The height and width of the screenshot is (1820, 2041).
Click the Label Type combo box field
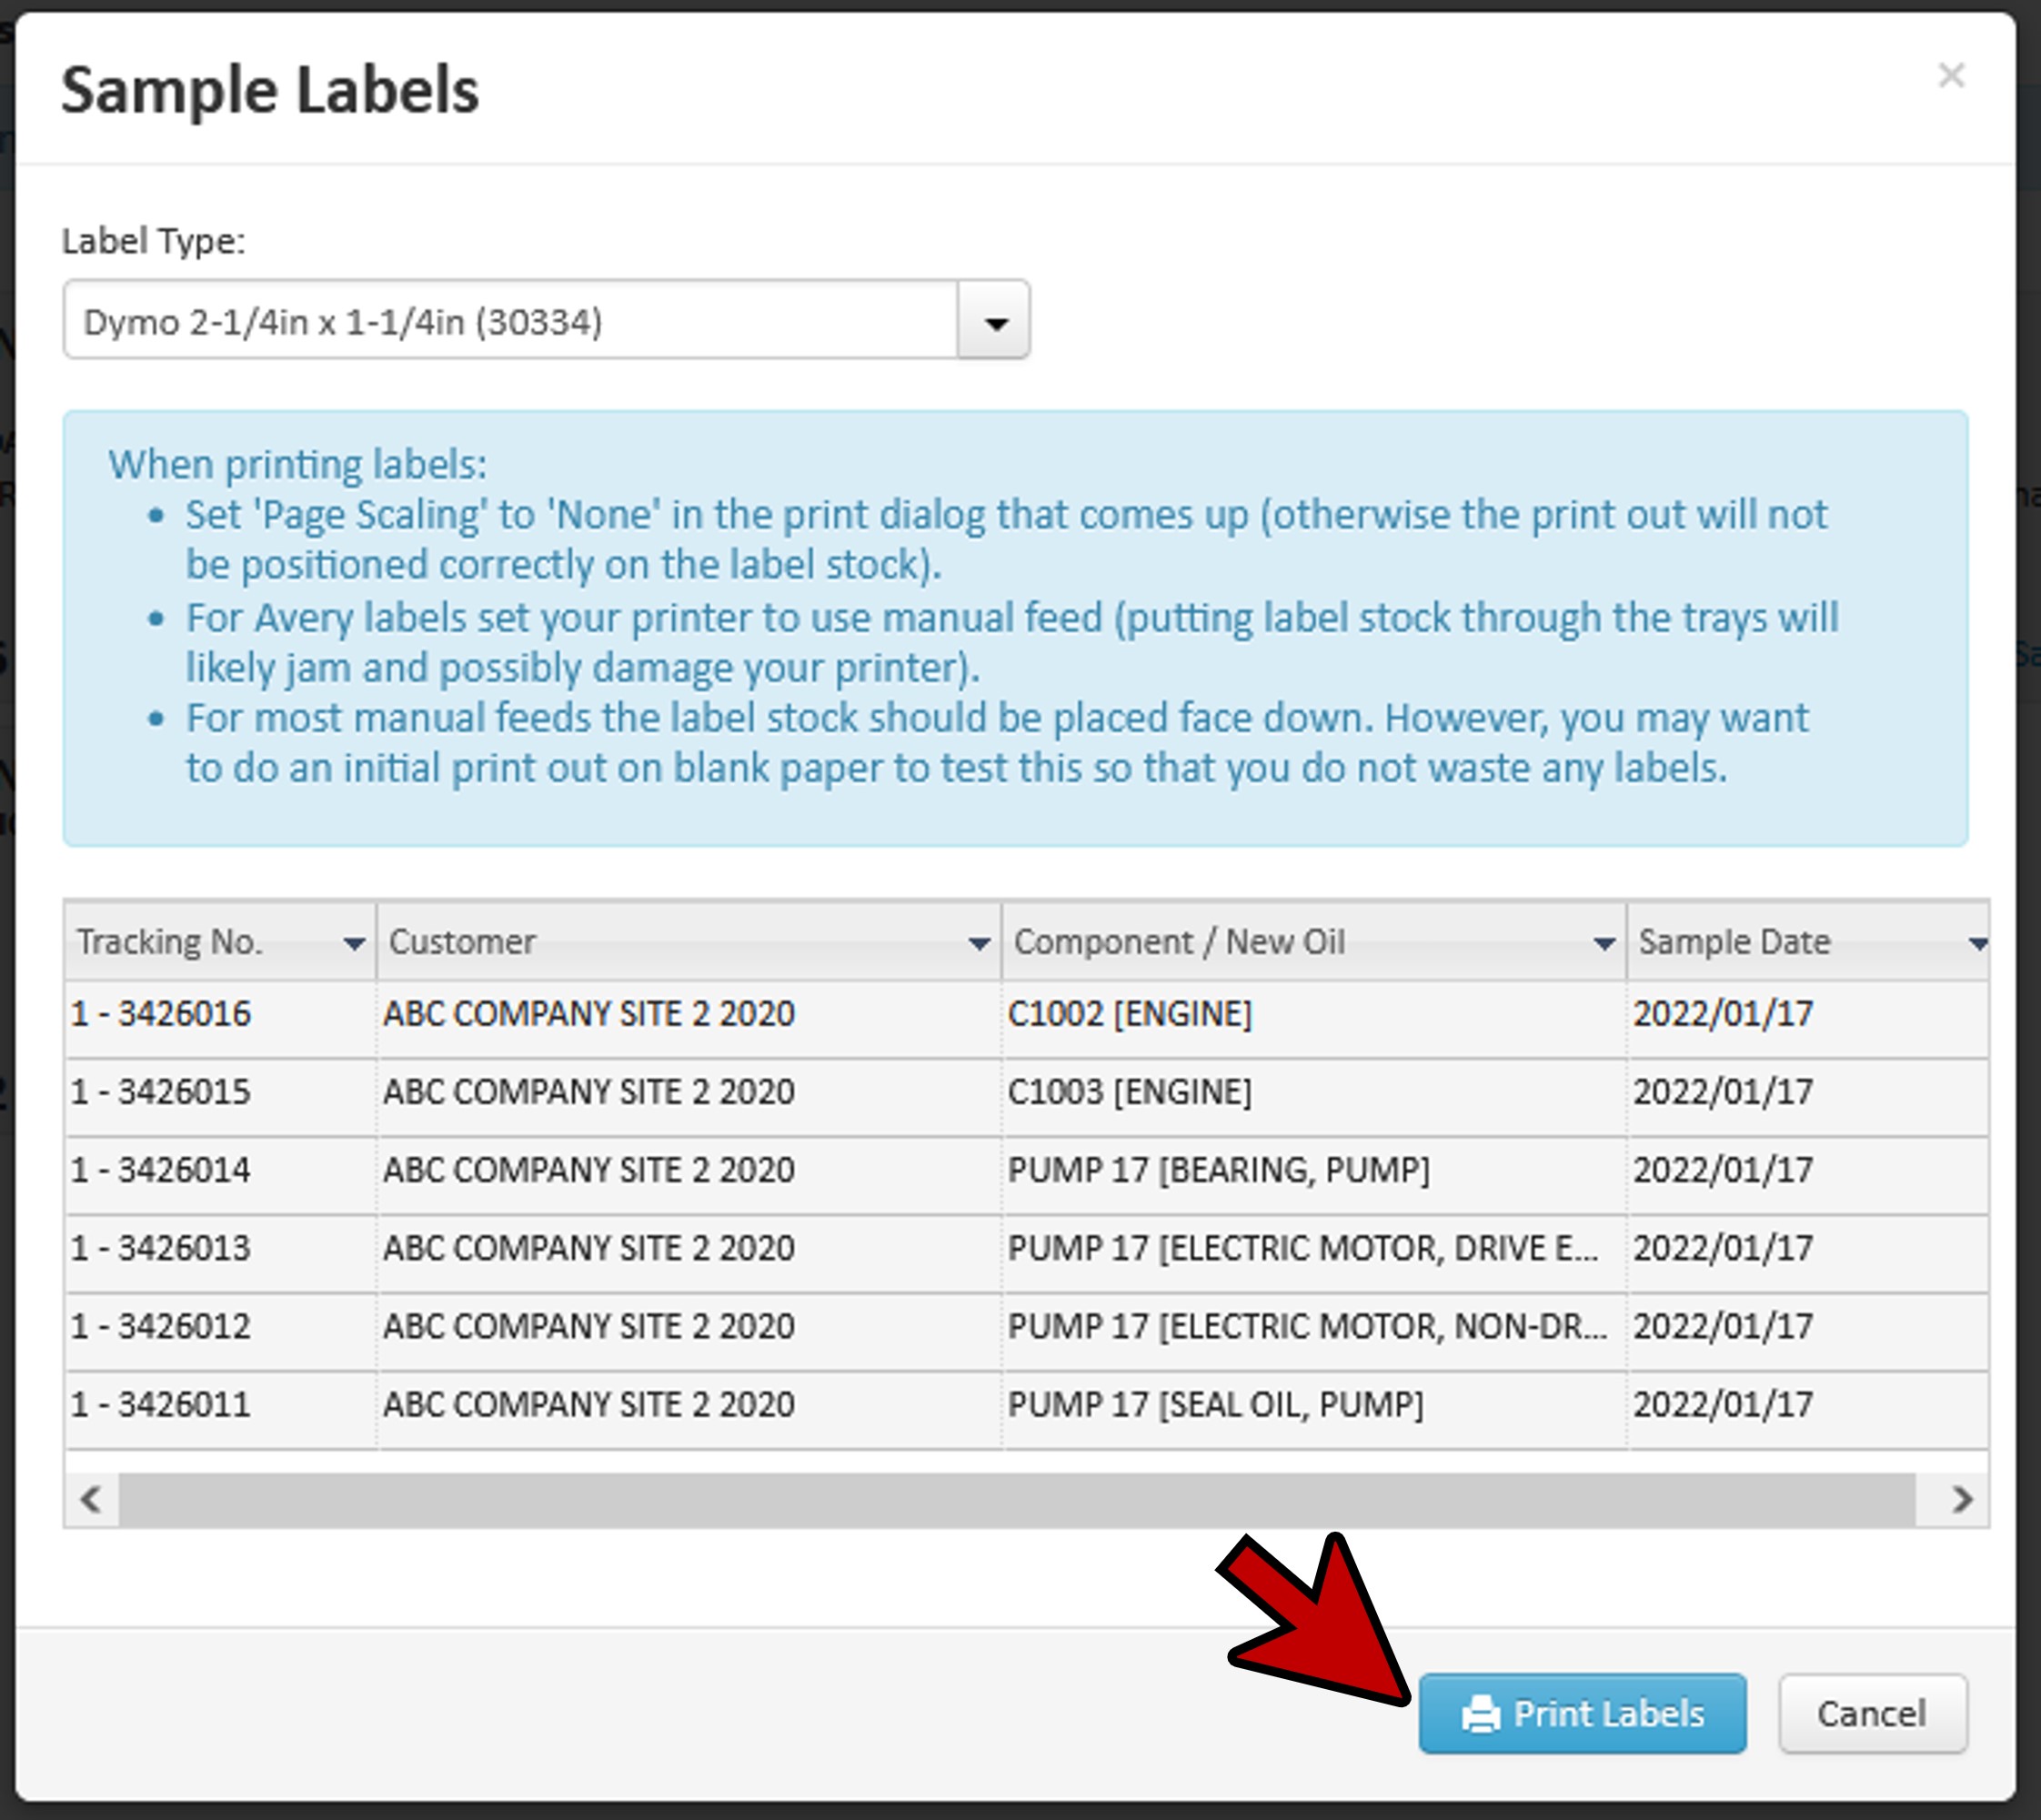[510, 322]
